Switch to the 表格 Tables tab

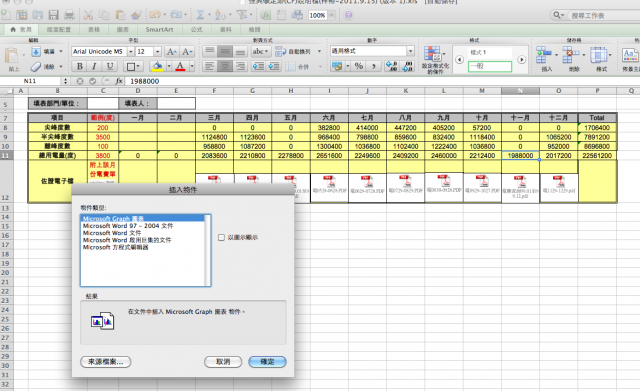(x=94, y=29)
